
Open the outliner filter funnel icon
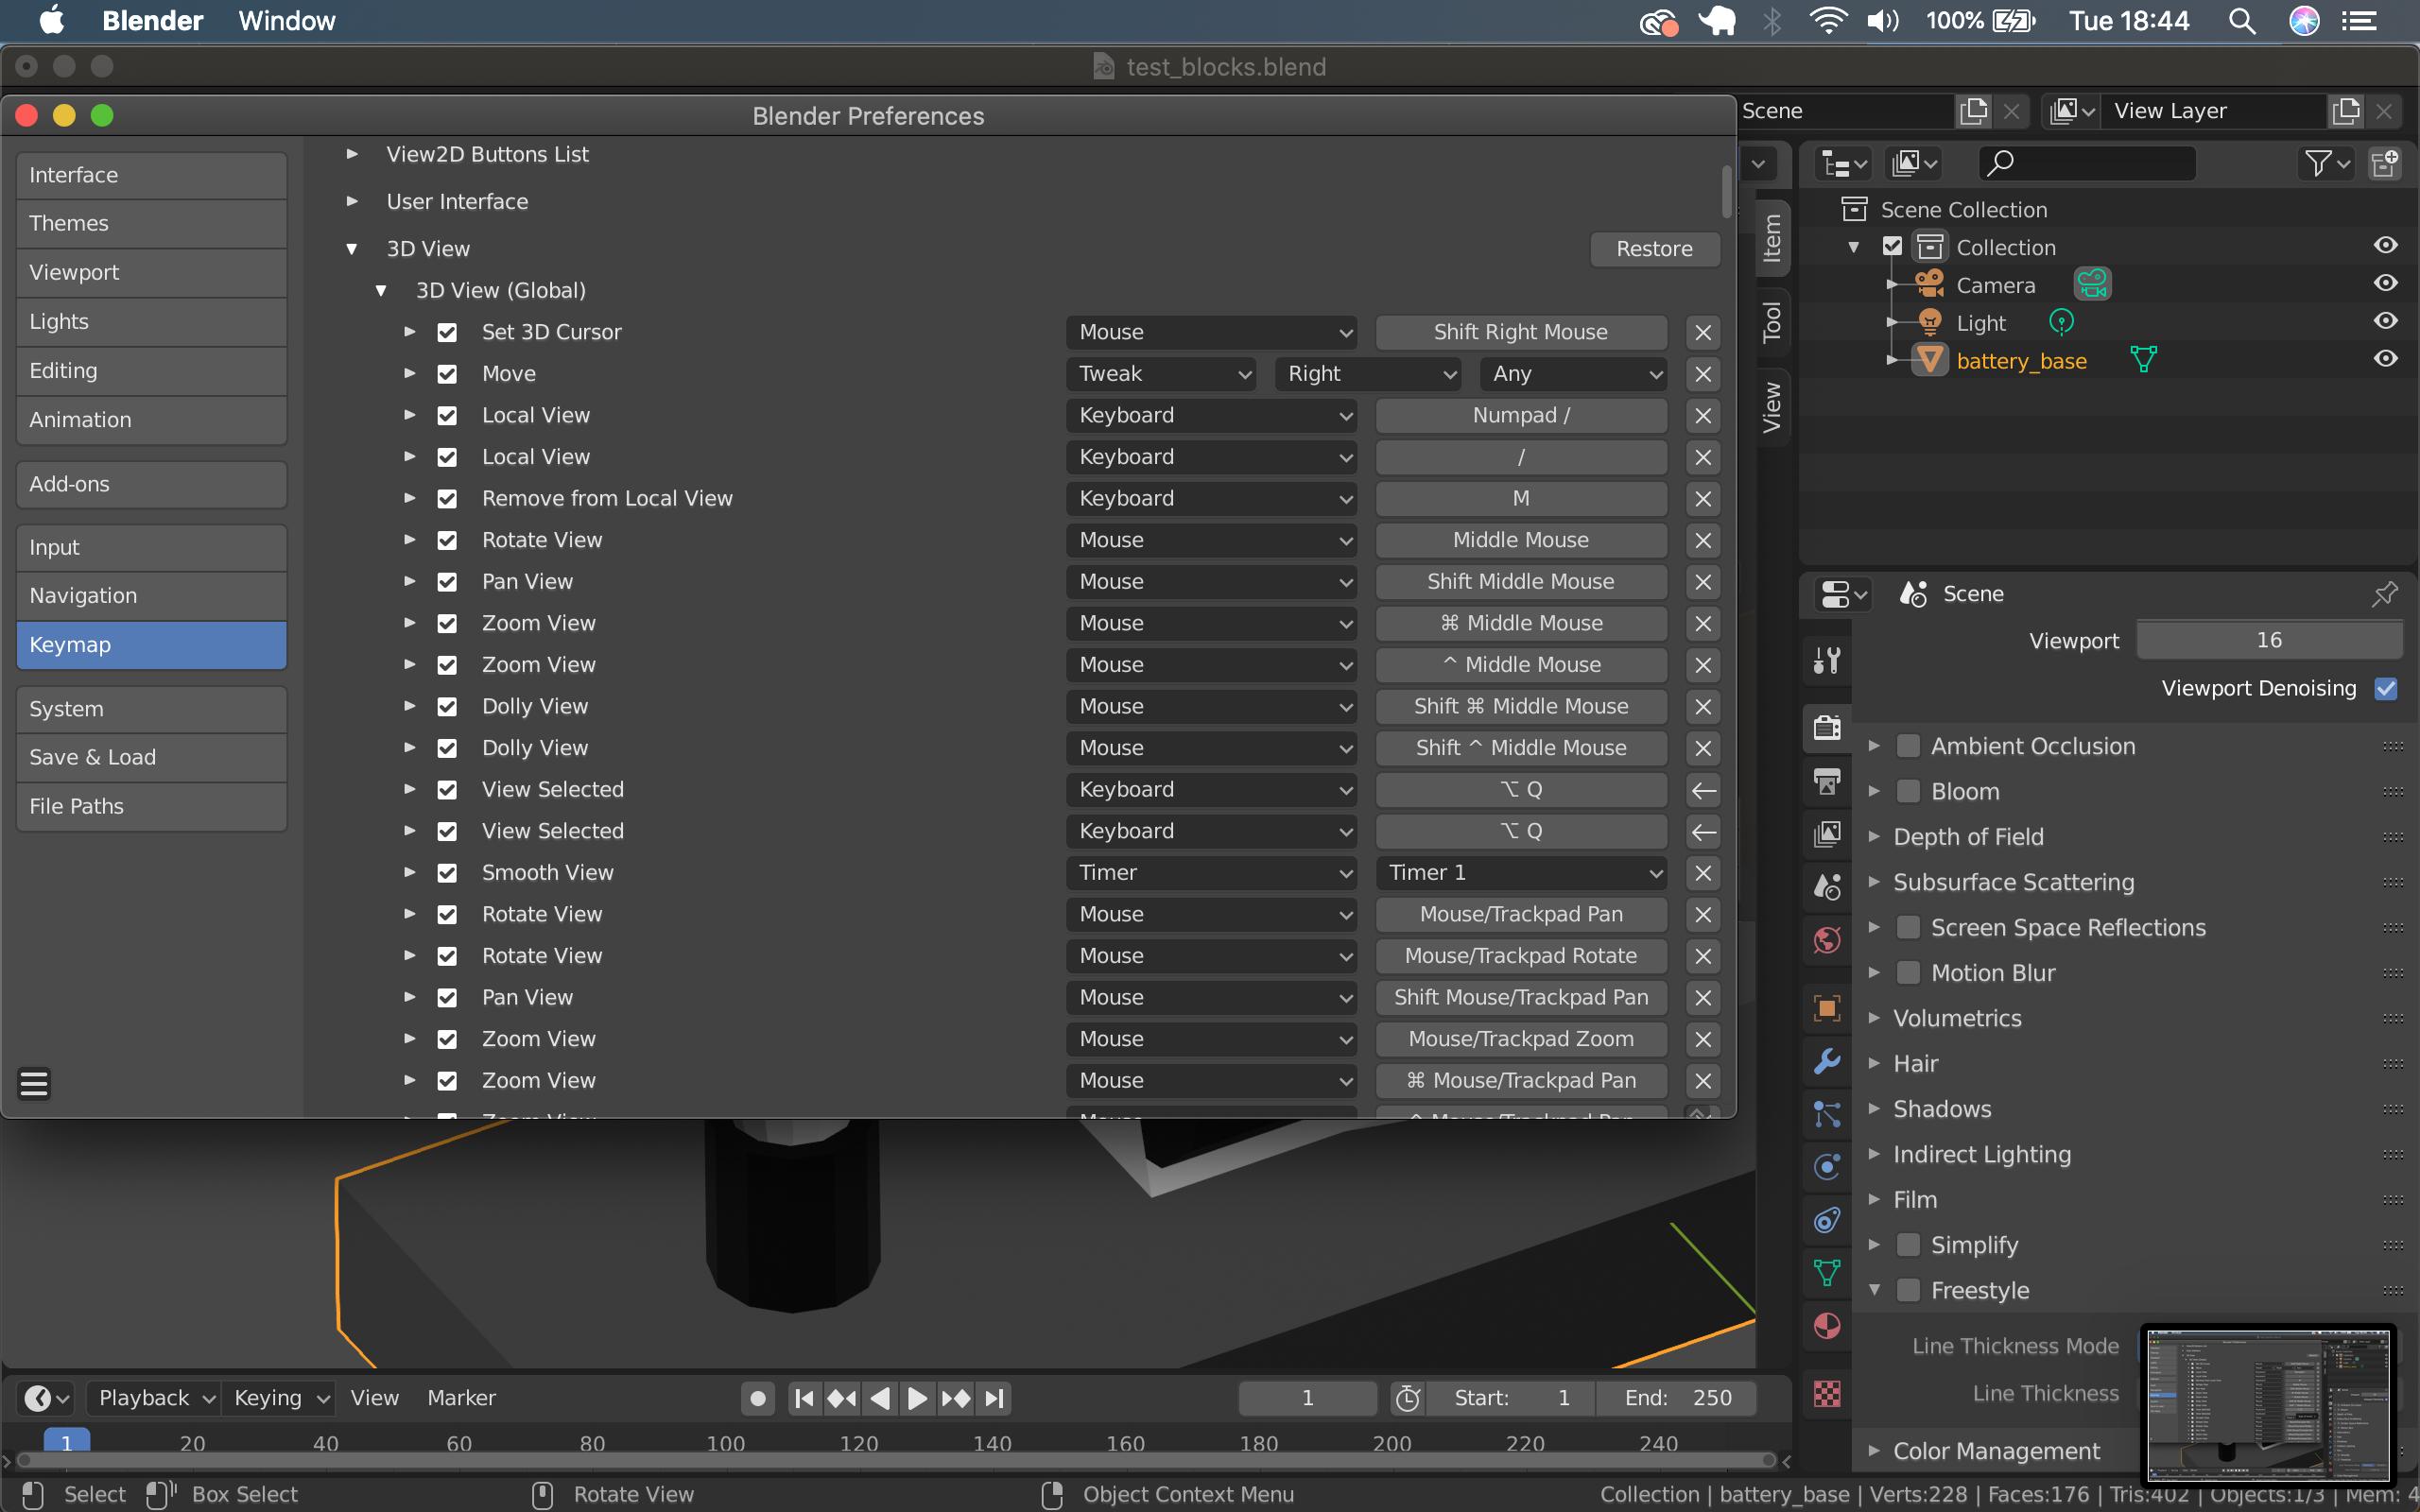[x=2326, y=163]
